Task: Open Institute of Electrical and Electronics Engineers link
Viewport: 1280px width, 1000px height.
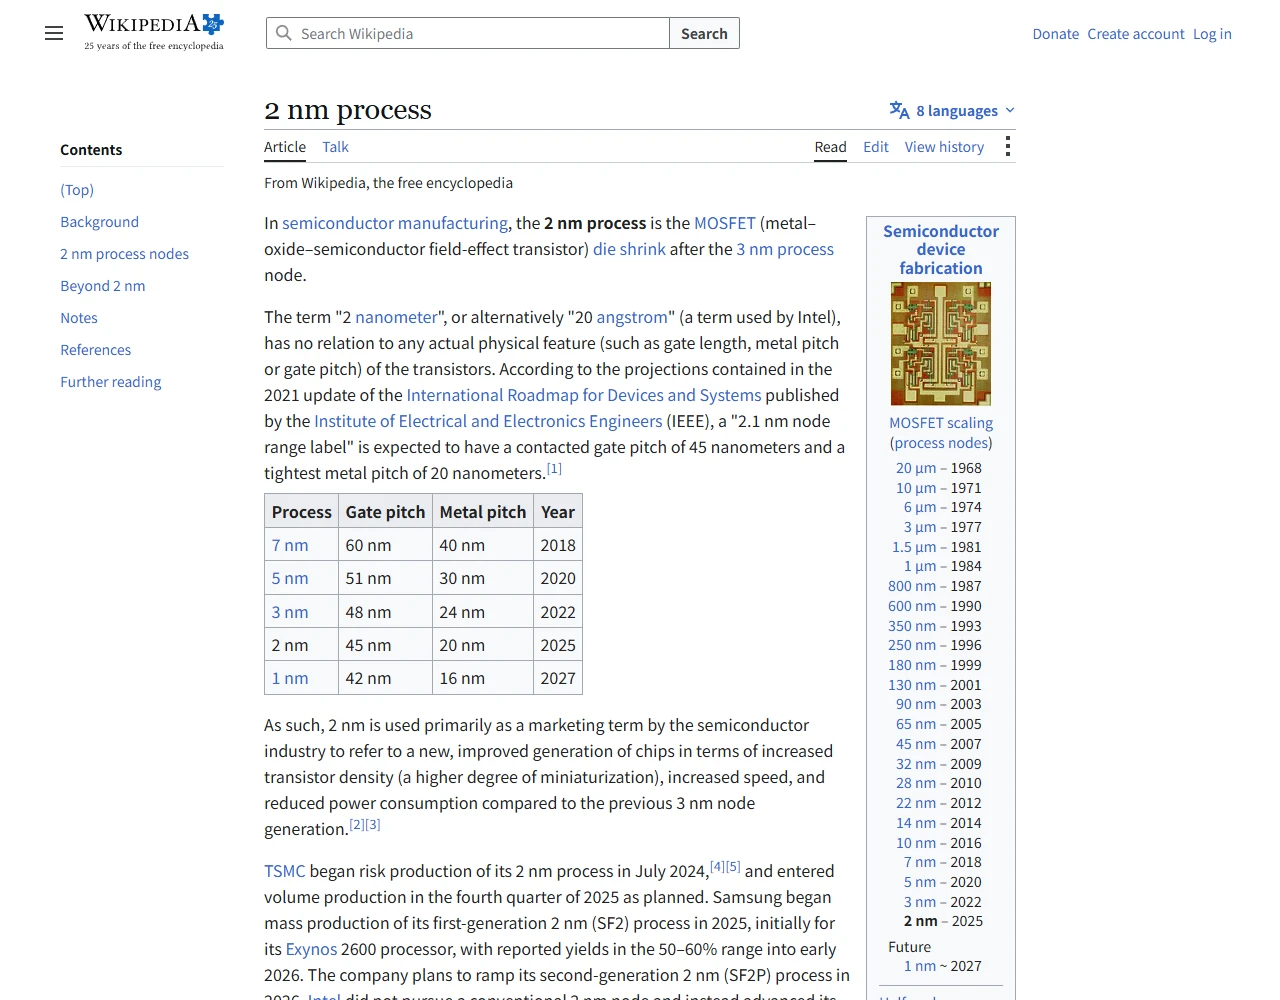Action: [488, 421]
